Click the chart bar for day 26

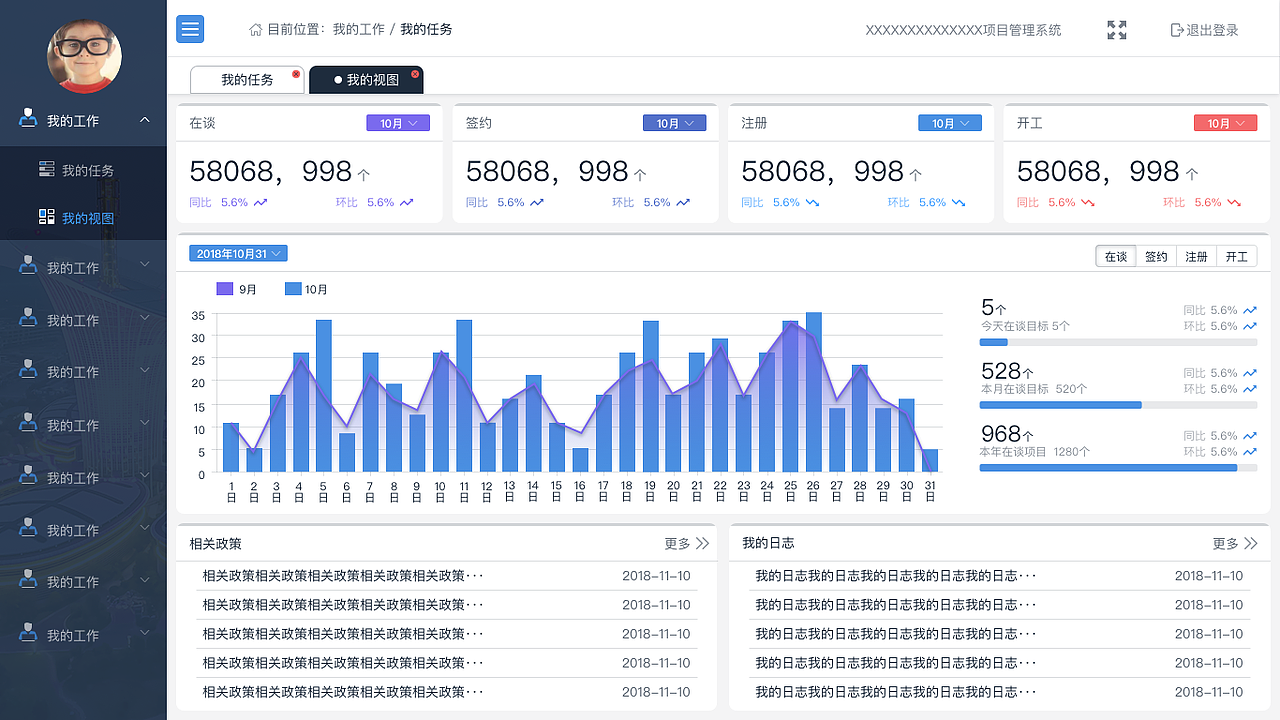814,392
